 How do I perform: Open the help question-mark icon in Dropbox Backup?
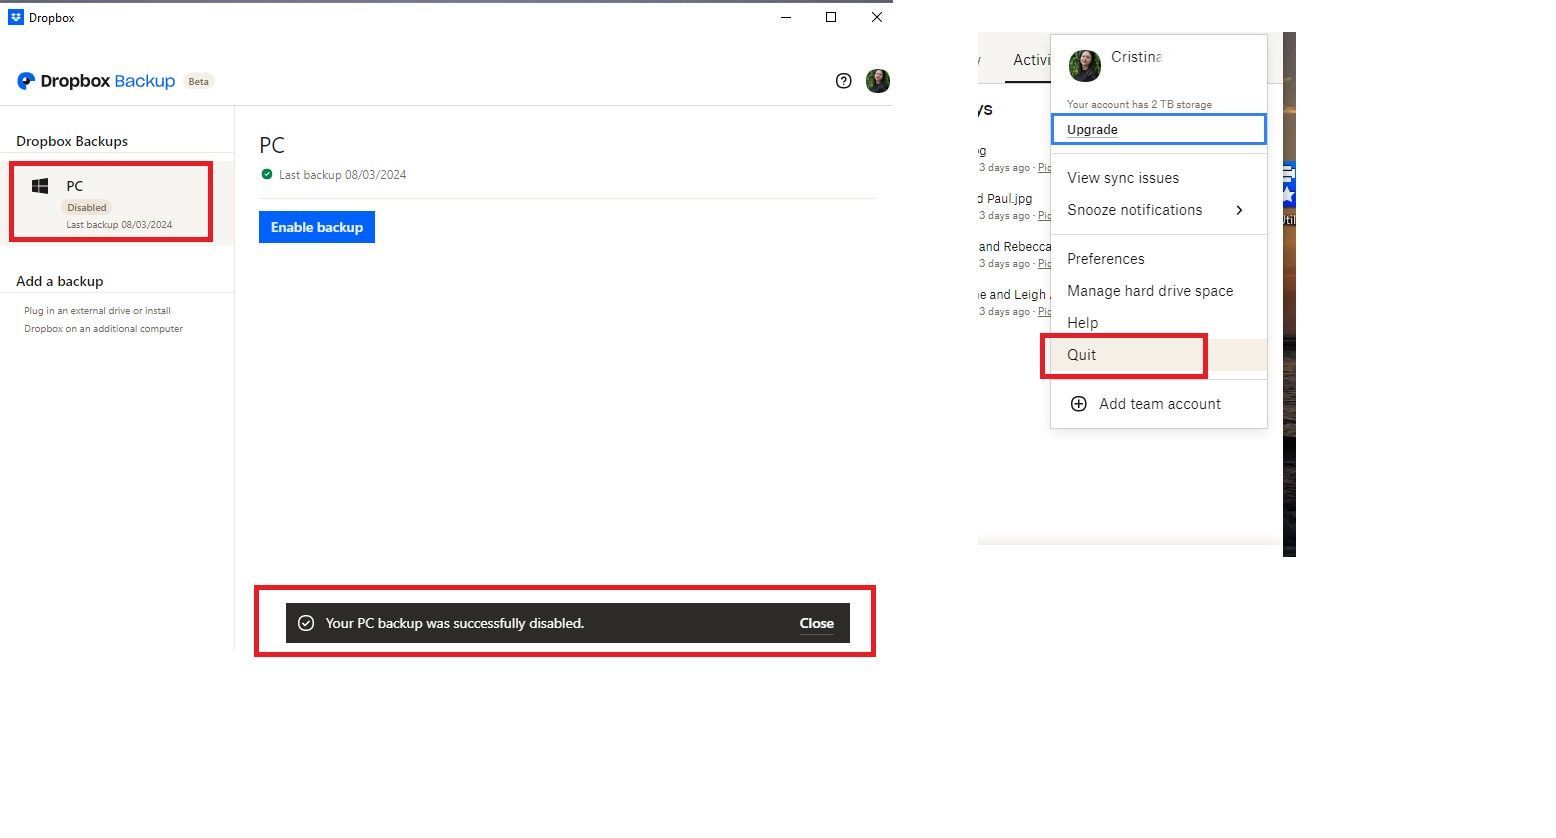pos(843,81)
